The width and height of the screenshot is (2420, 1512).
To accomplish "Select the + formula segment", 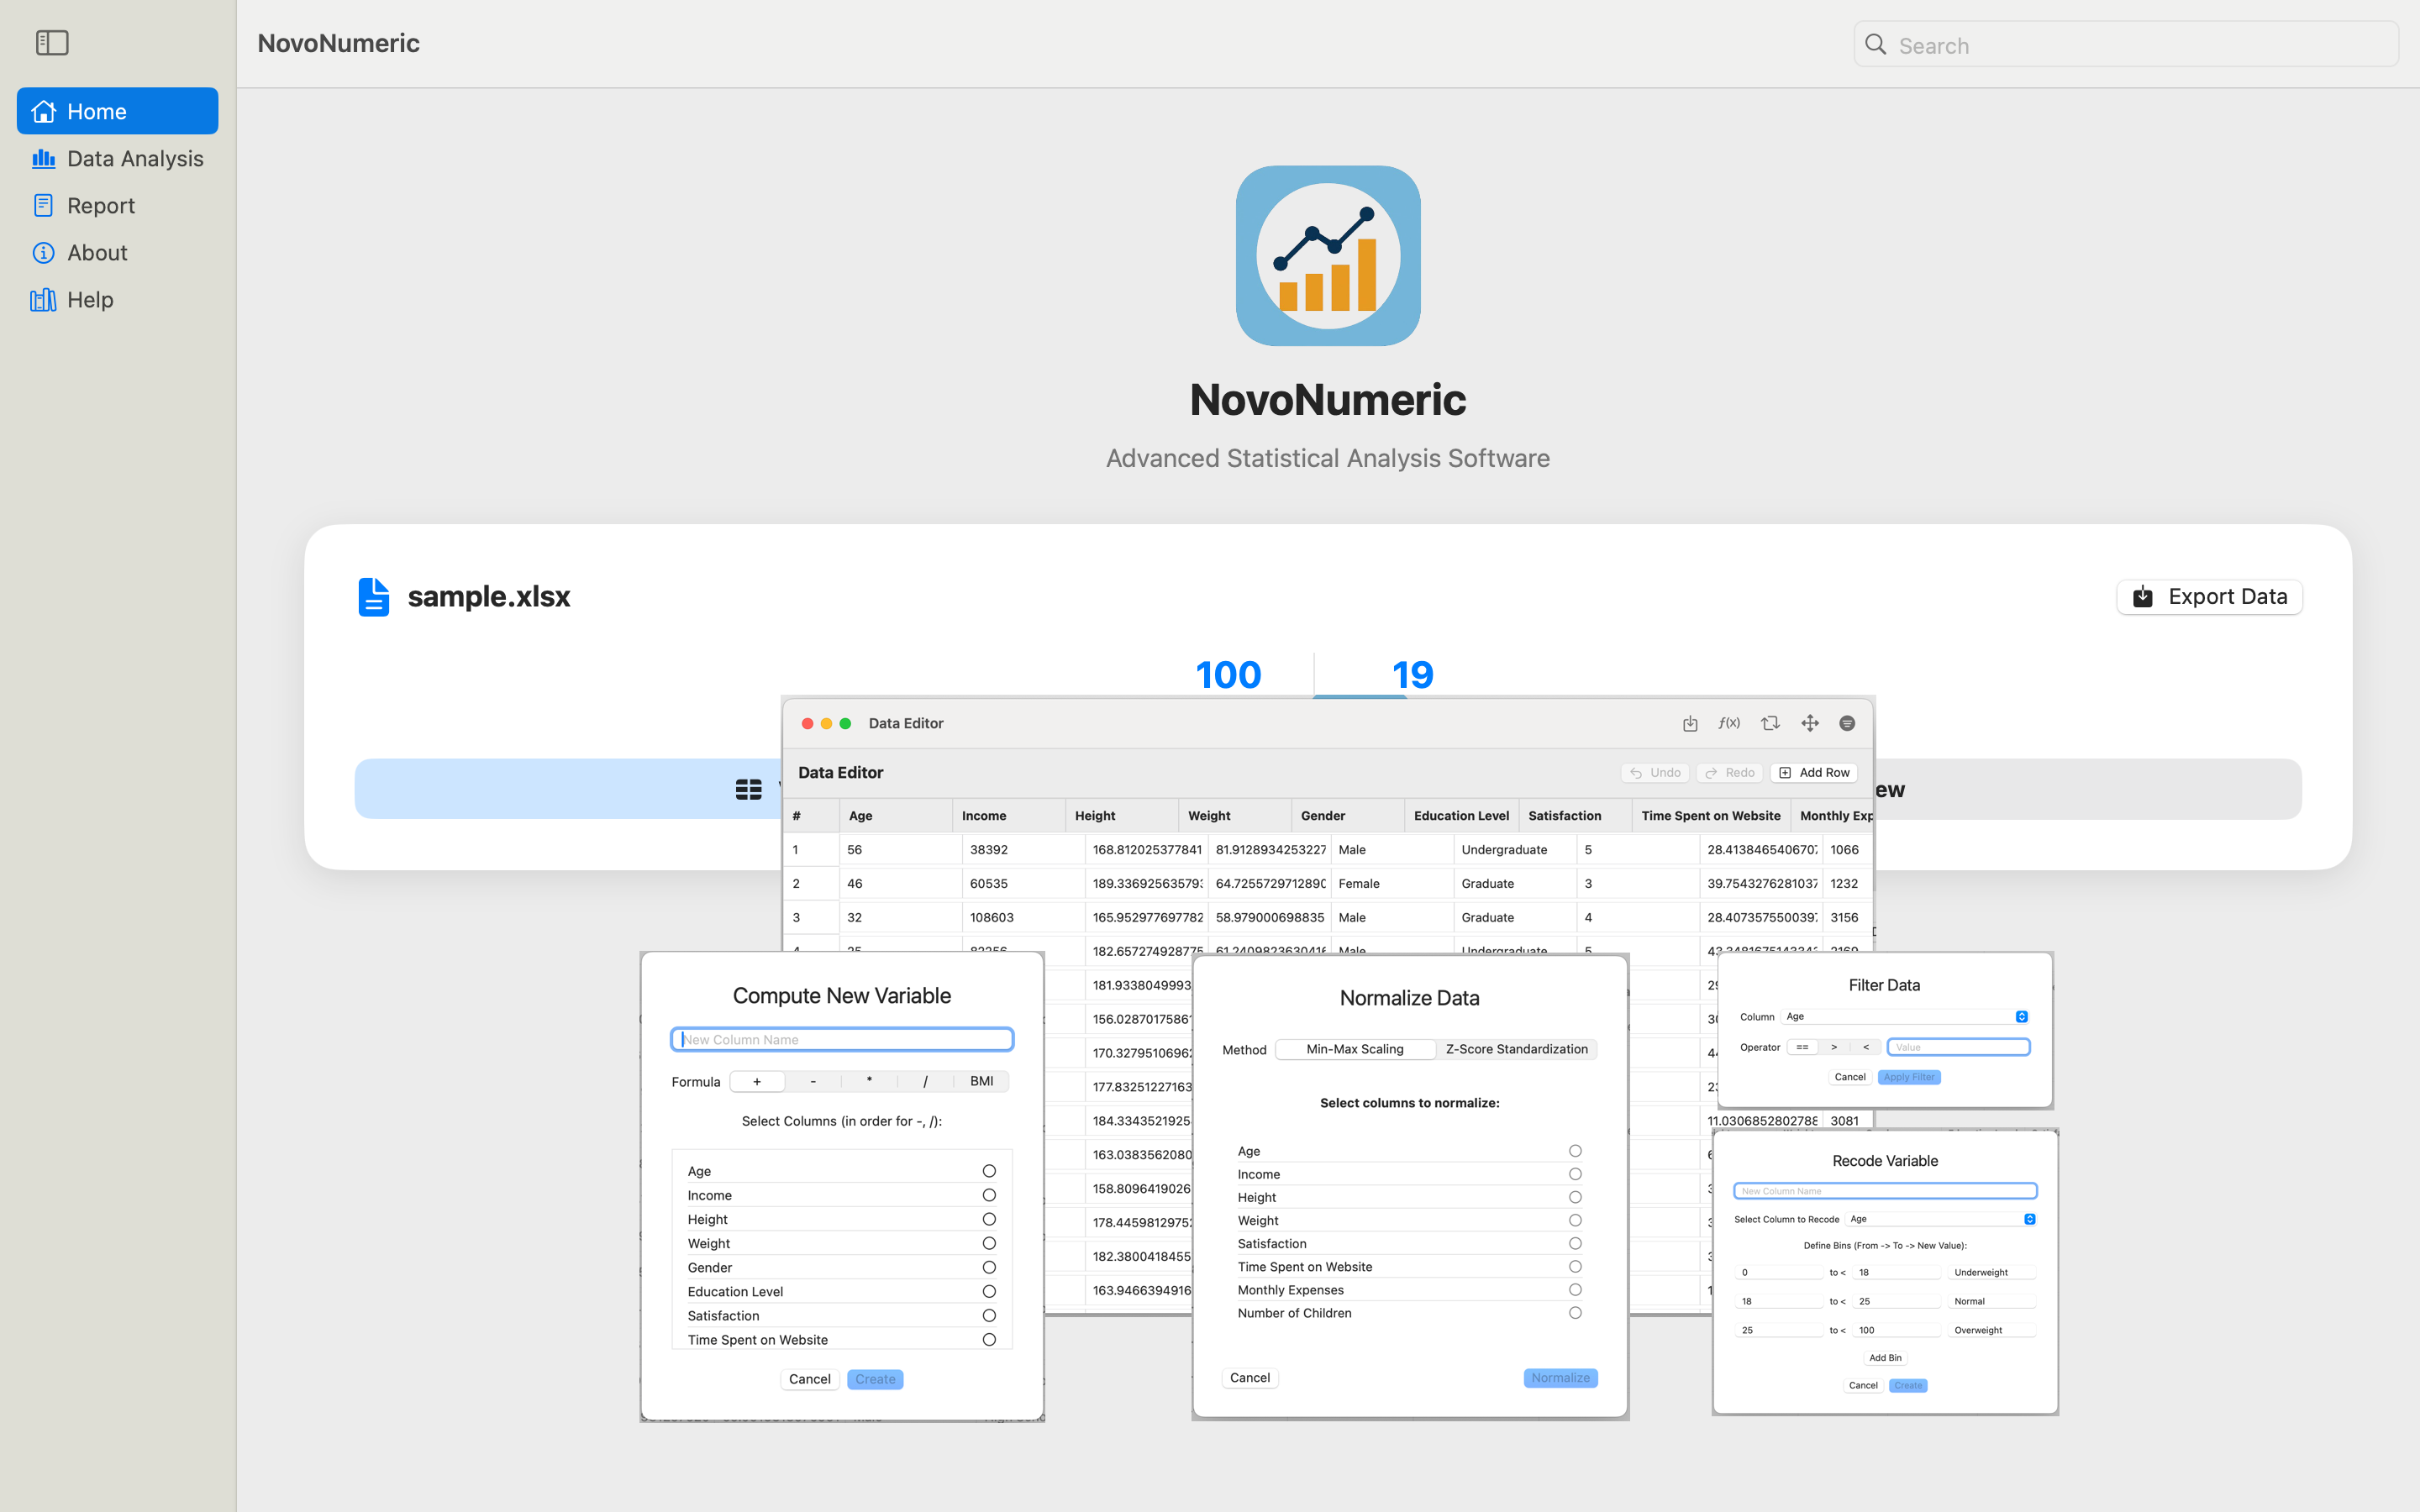I will pos(757,1081).
